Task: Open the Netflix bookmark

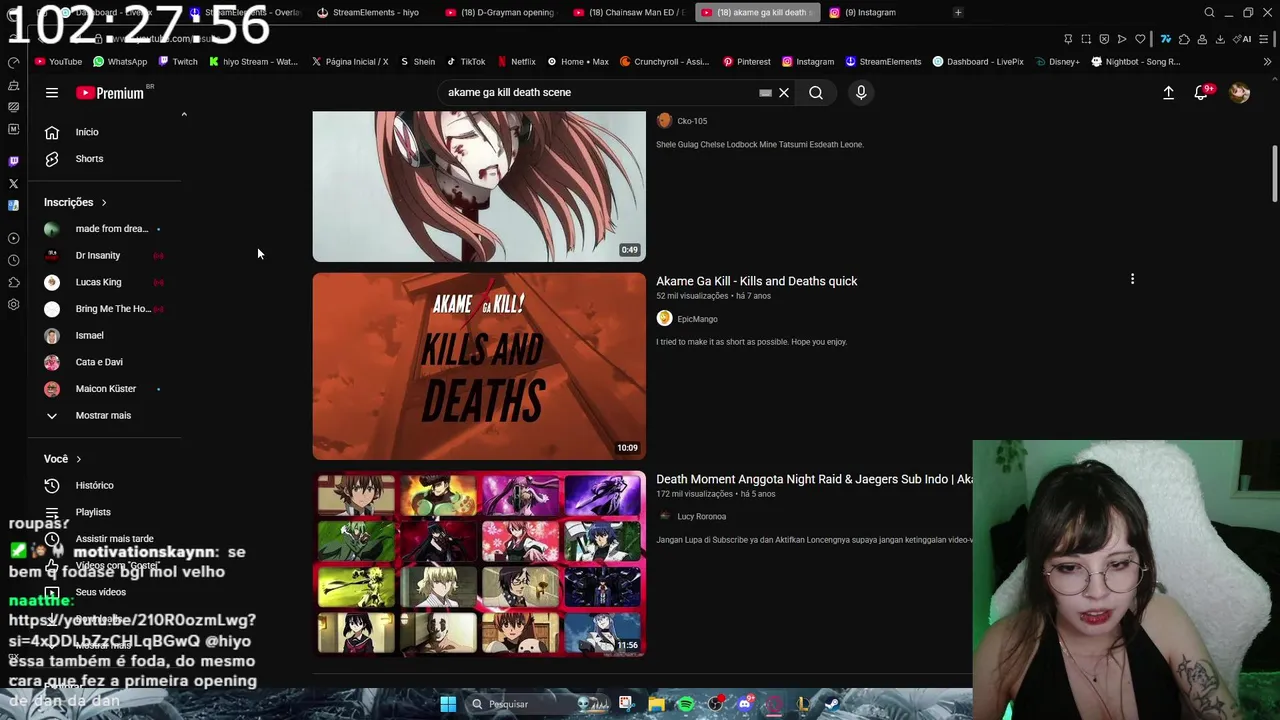Action: 516,62
